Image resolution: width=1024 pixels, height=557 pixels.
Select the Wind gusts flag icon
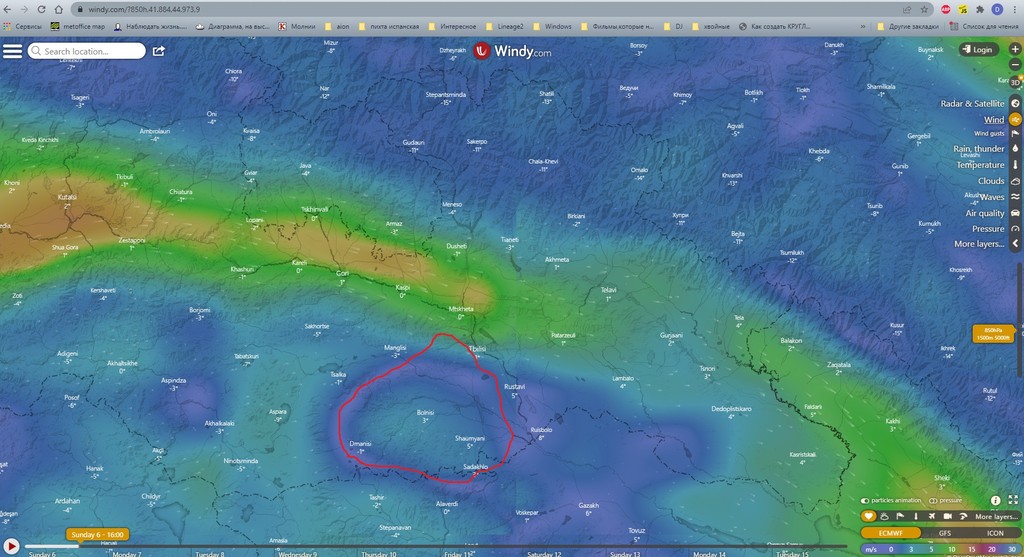click(x=1015, y=133)
